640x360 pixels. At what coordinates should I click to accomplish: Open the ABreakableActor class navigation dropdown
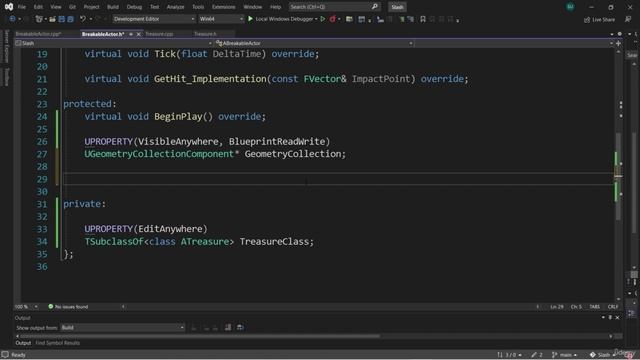(x=313, y=43)
